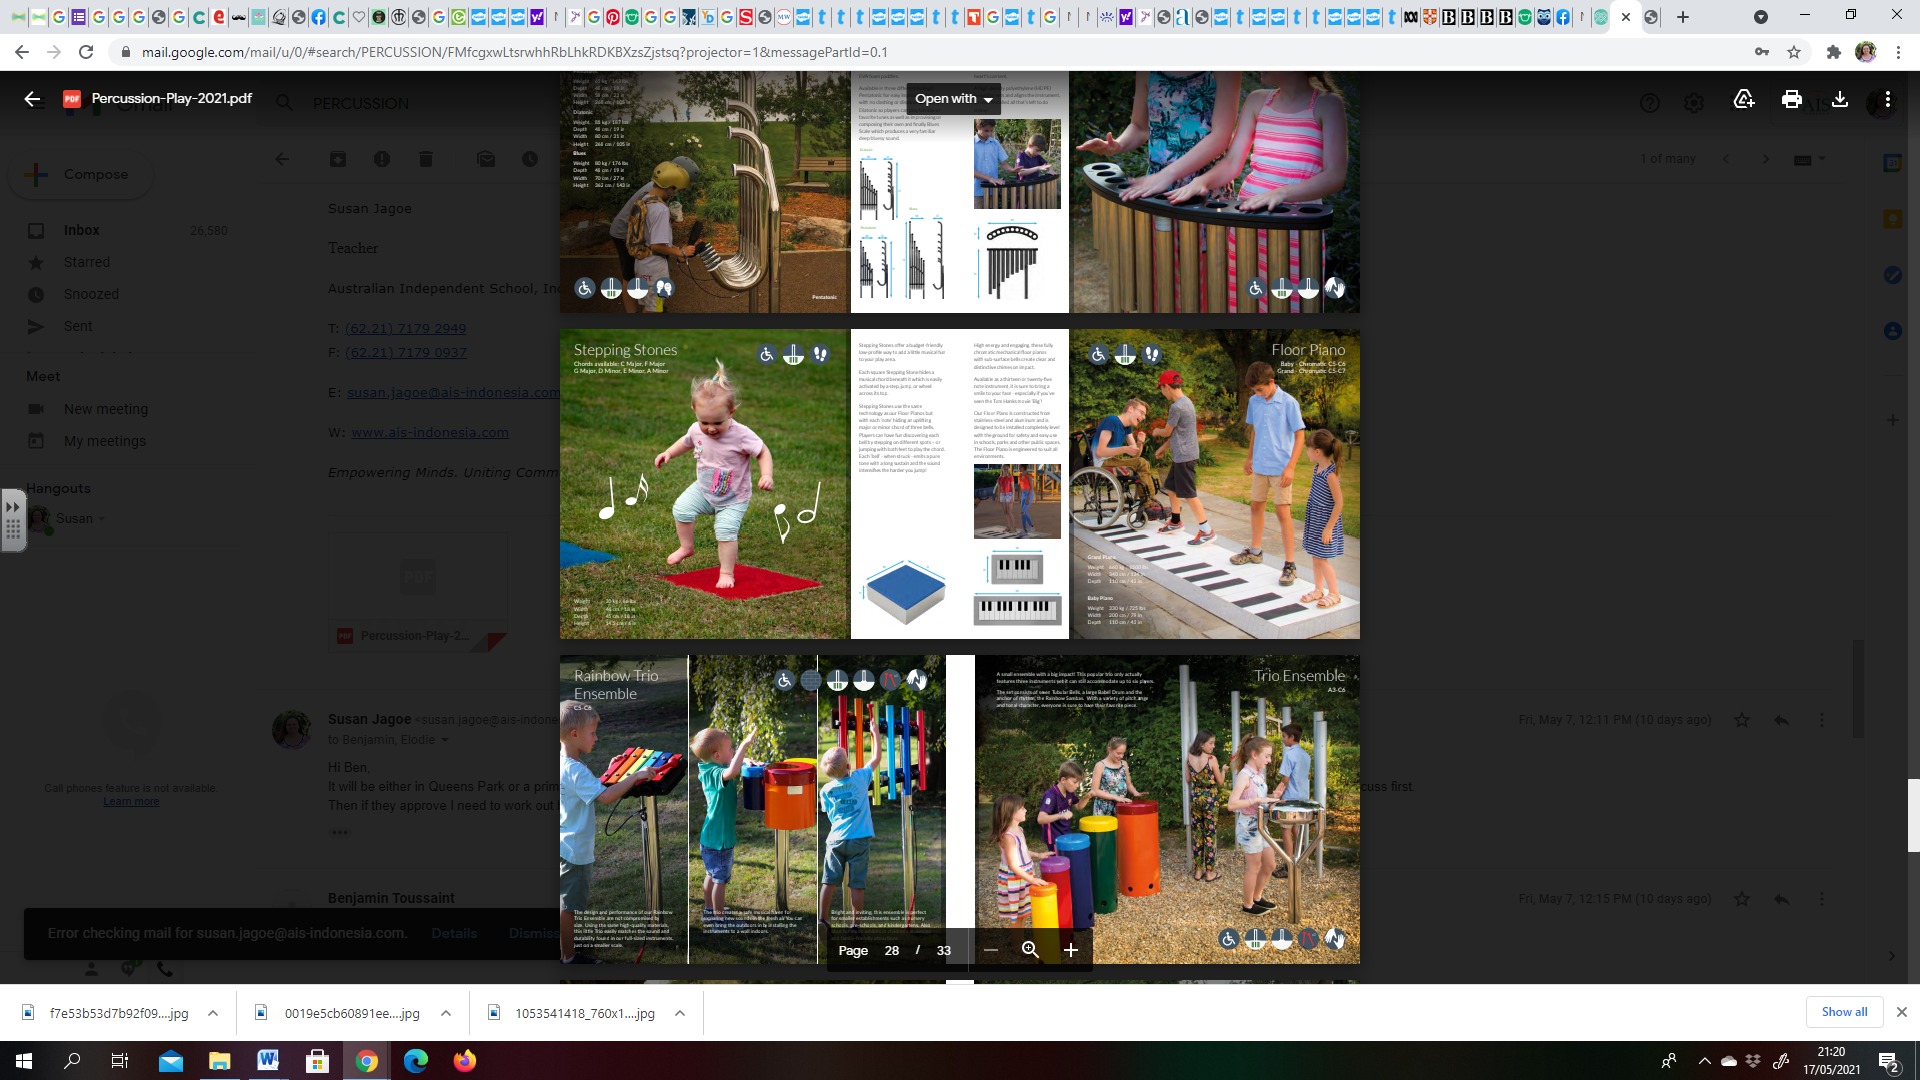Star Susan Jagoe's May 7 message
Image resolution: width=1921 pixels, height=1080 pixels.
tap(1742, 720)
